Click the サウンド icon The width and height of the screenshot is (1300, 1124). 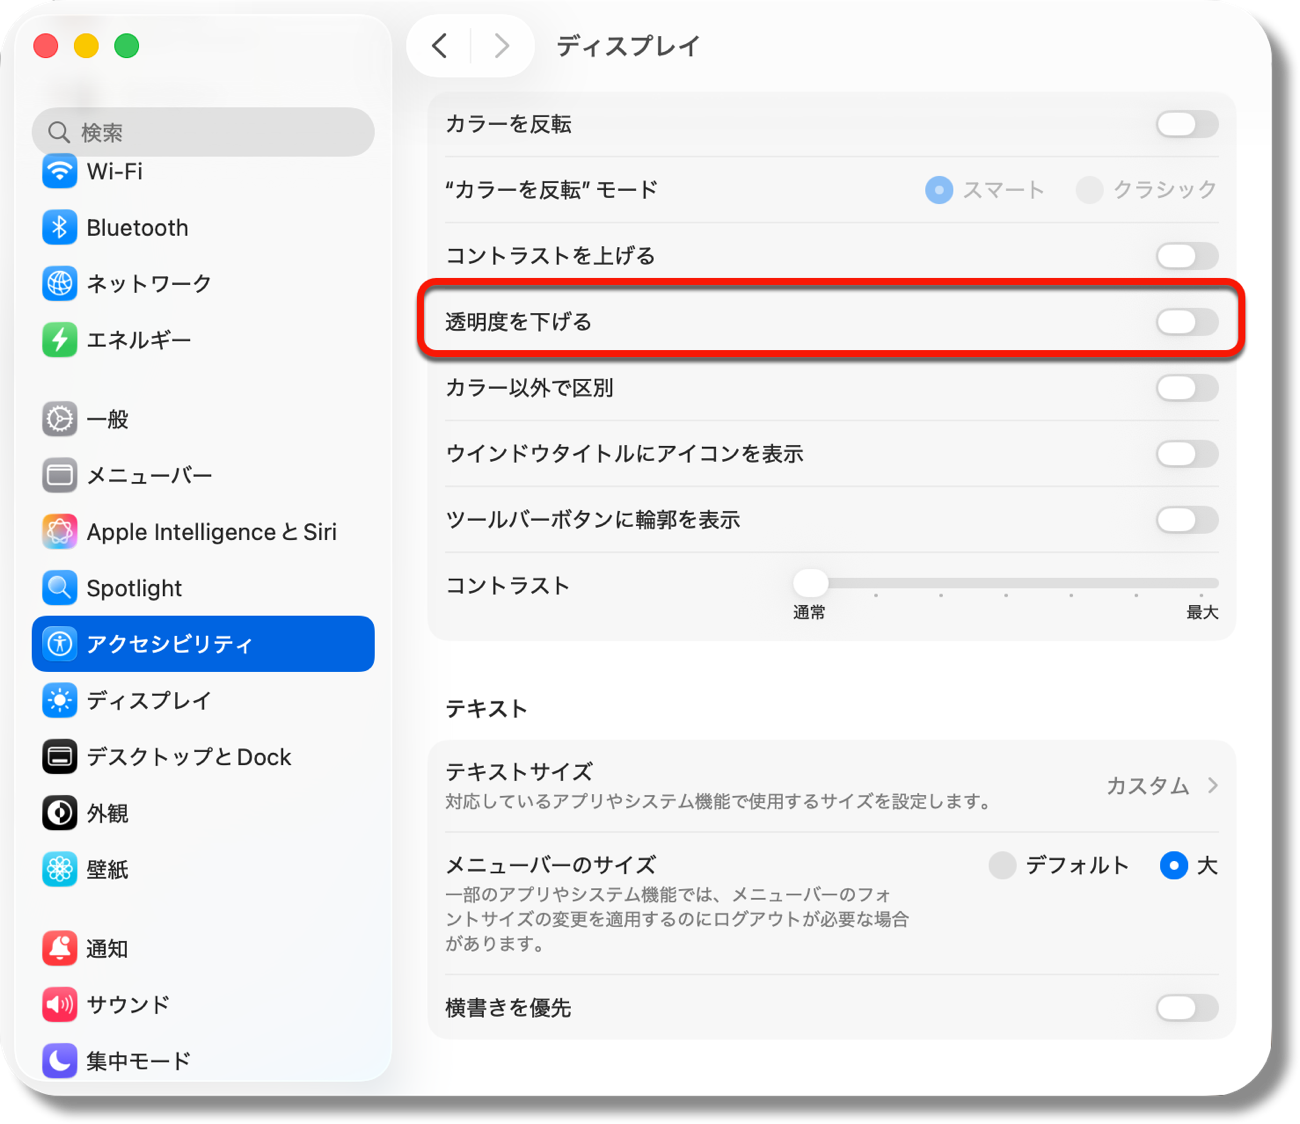(x=60, y=1005)
